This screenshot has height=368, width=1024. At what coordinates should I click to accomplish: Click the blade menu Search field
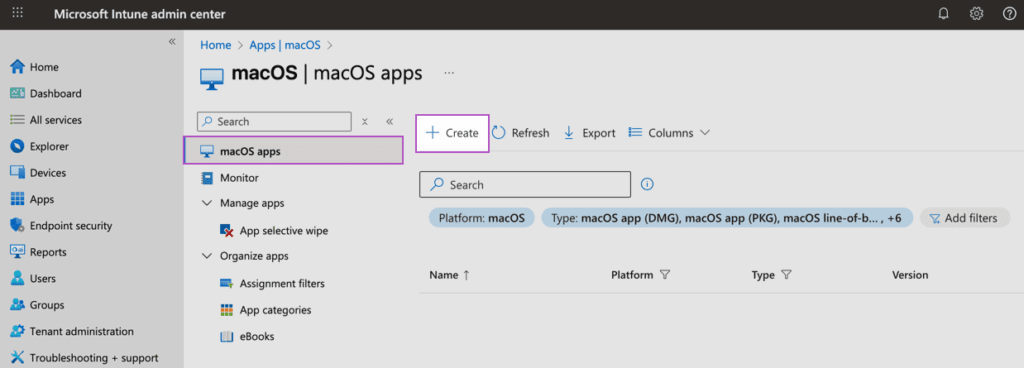[x=274, y=121]
